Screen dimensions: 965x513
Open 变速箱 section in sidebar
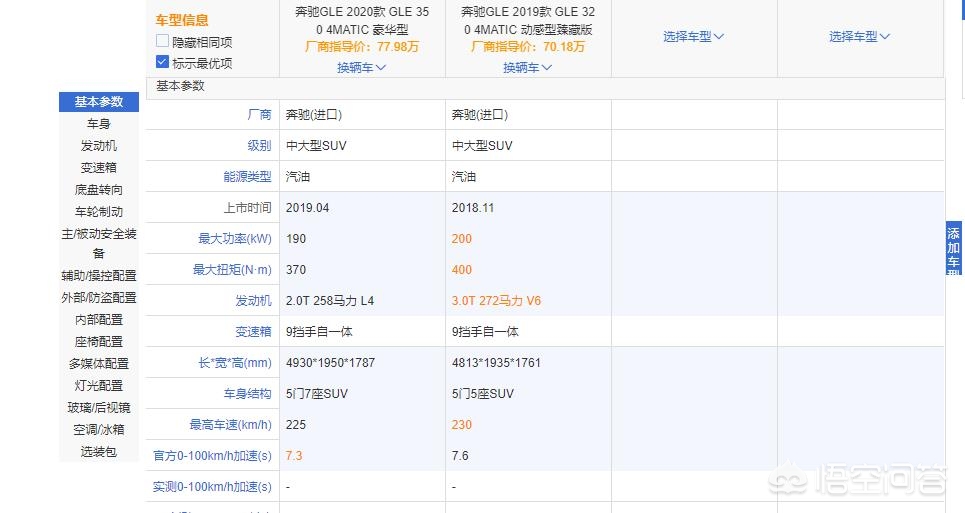pyautogui.click(x=99, y=167)
